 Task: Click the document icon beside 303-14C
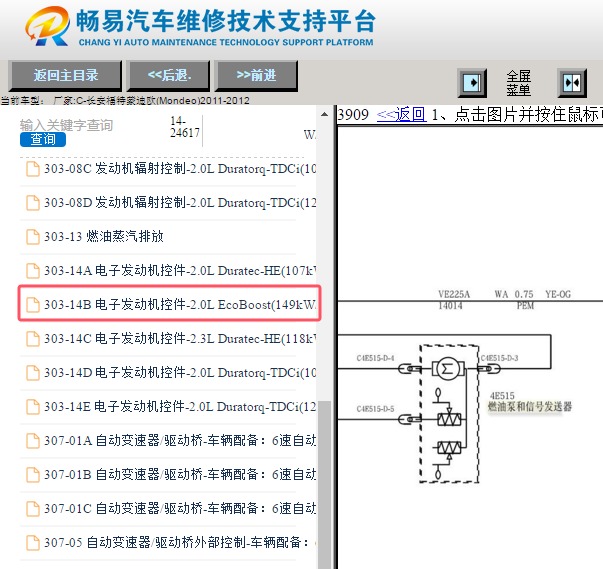coord(33,339)
